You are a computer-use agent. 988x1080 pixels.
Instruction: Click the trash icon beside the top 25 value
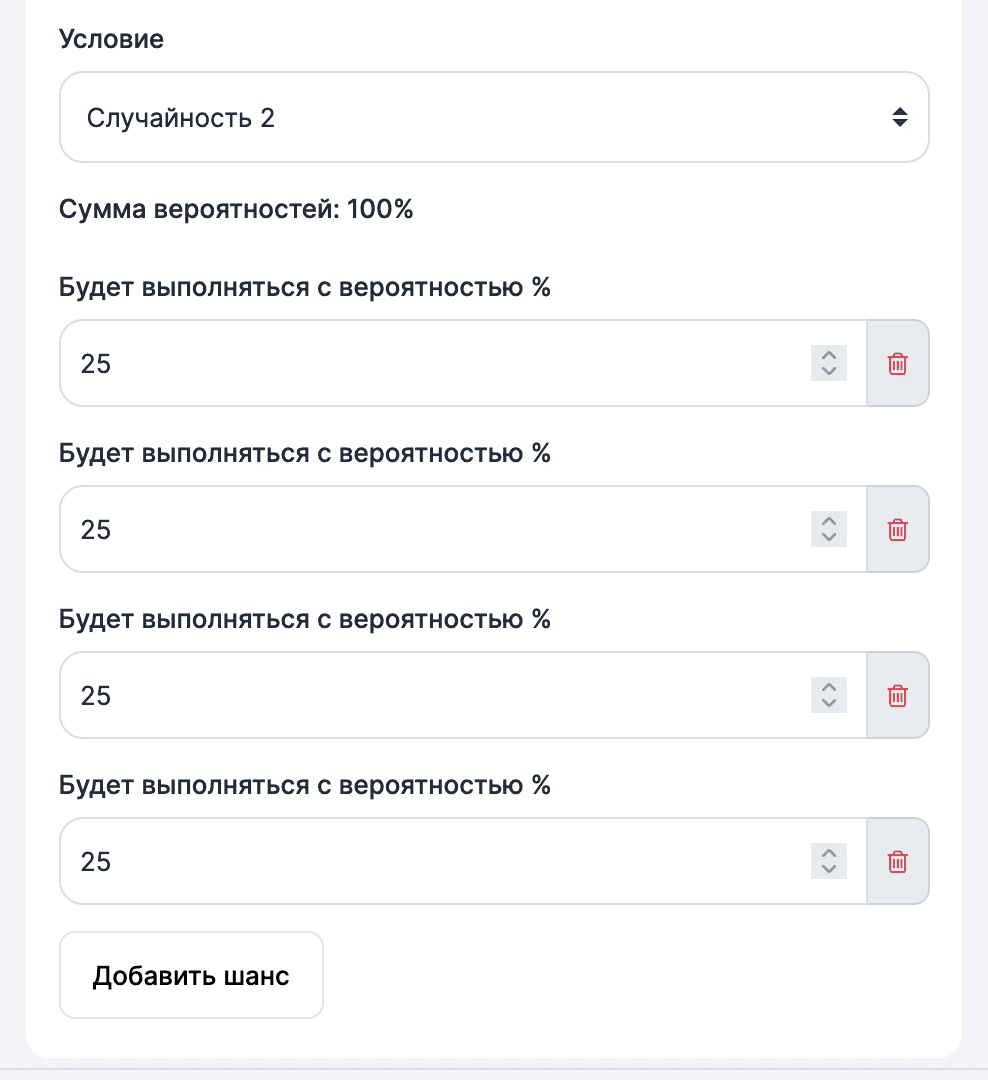point(897,363)
